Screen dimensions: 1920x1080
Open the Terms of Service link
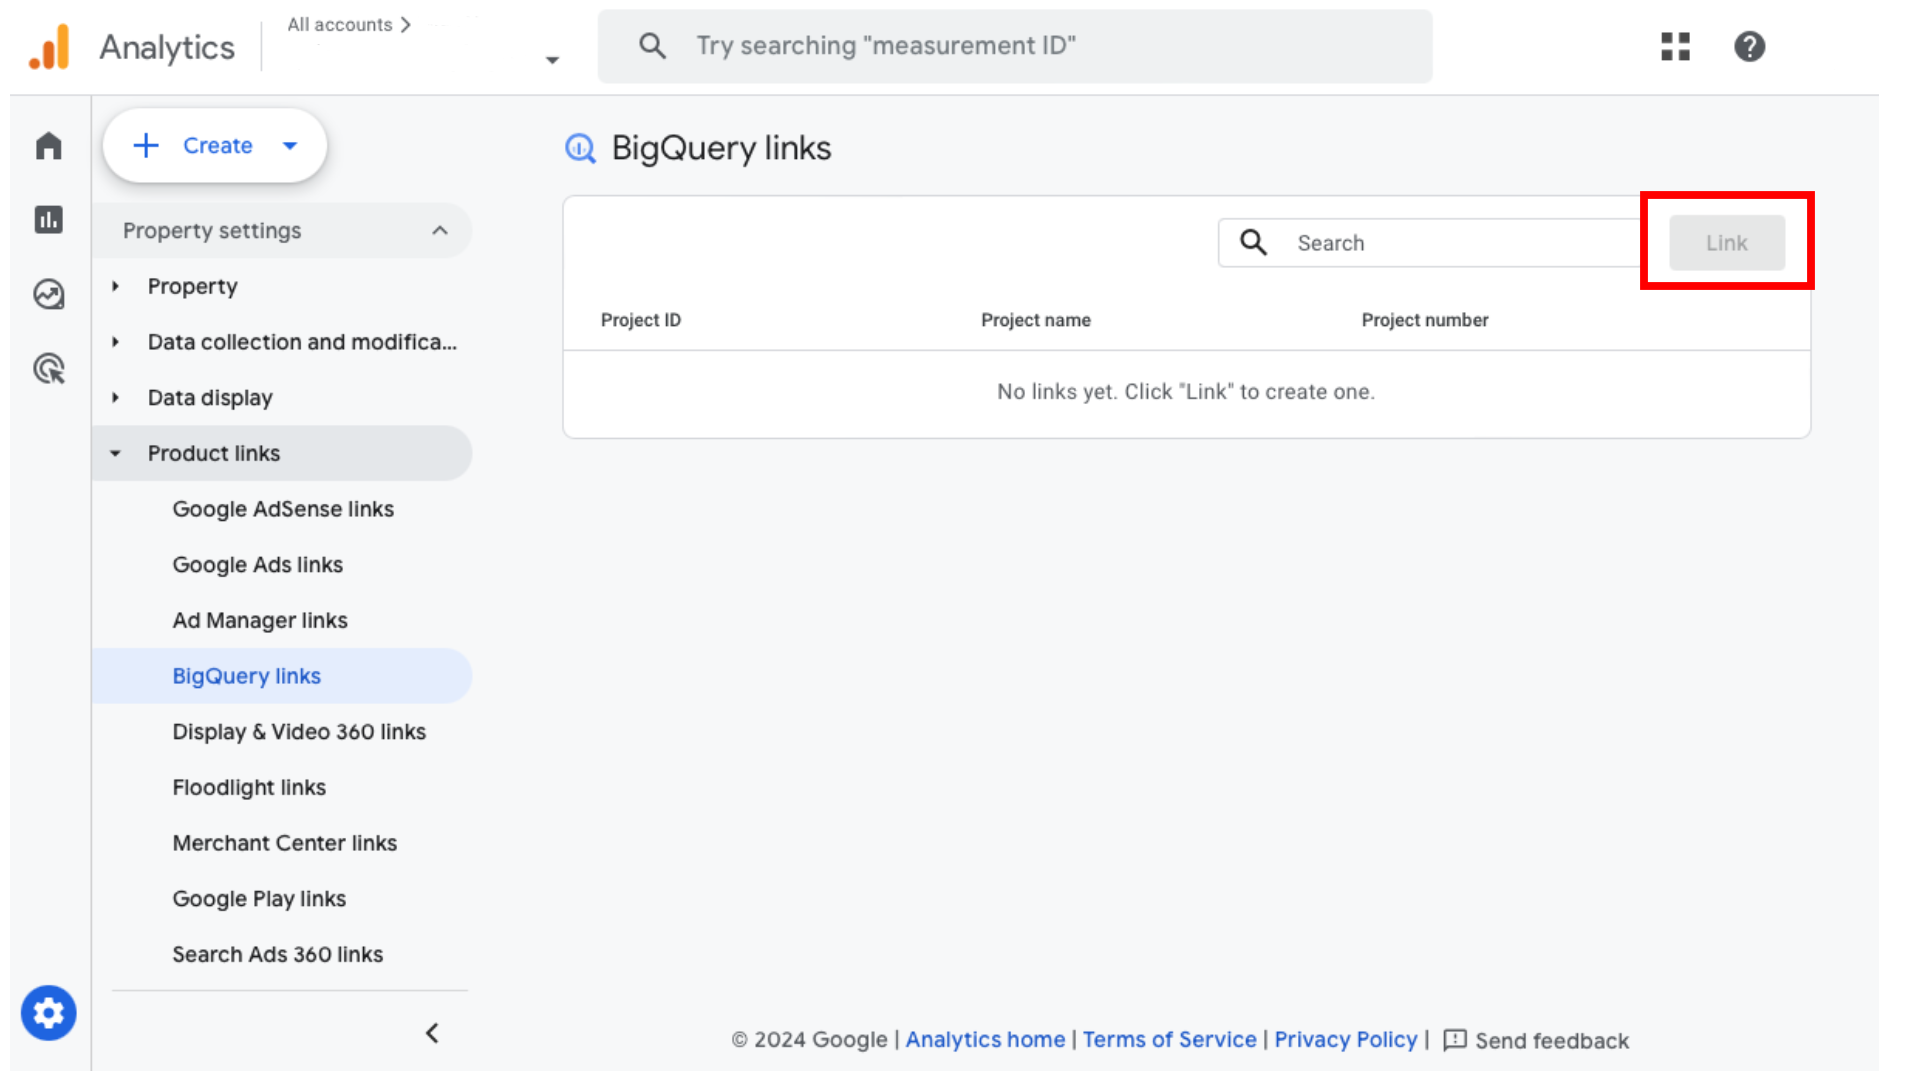point(1169,1040)
